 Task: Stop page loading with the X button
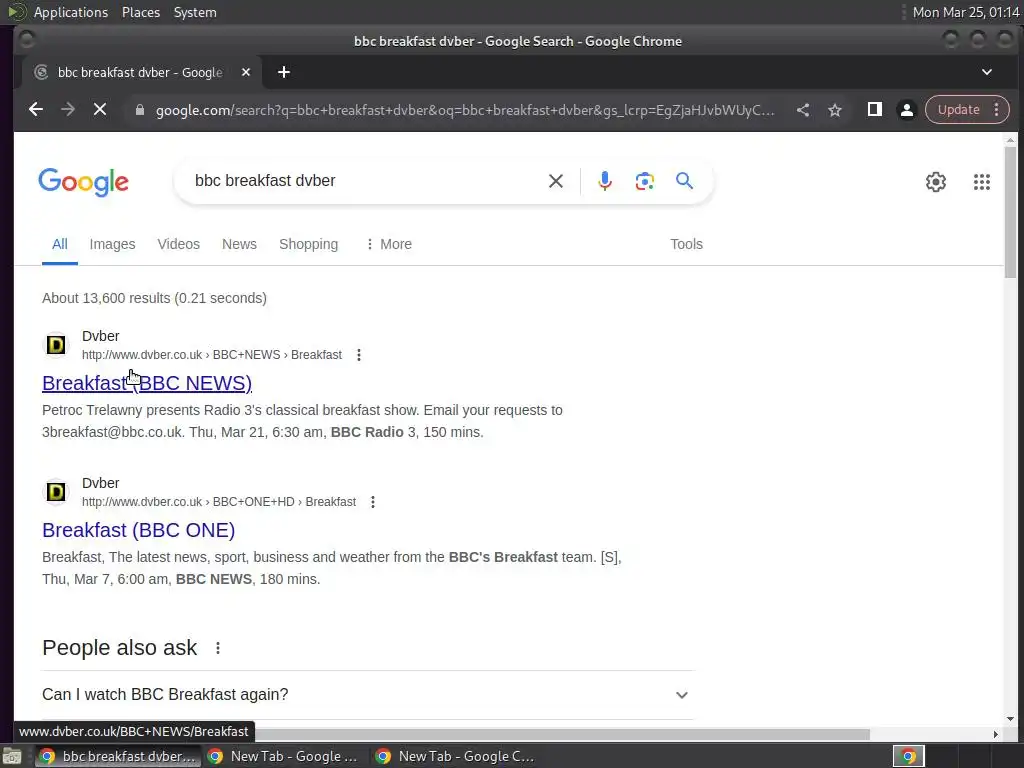[x=100, y=110]
